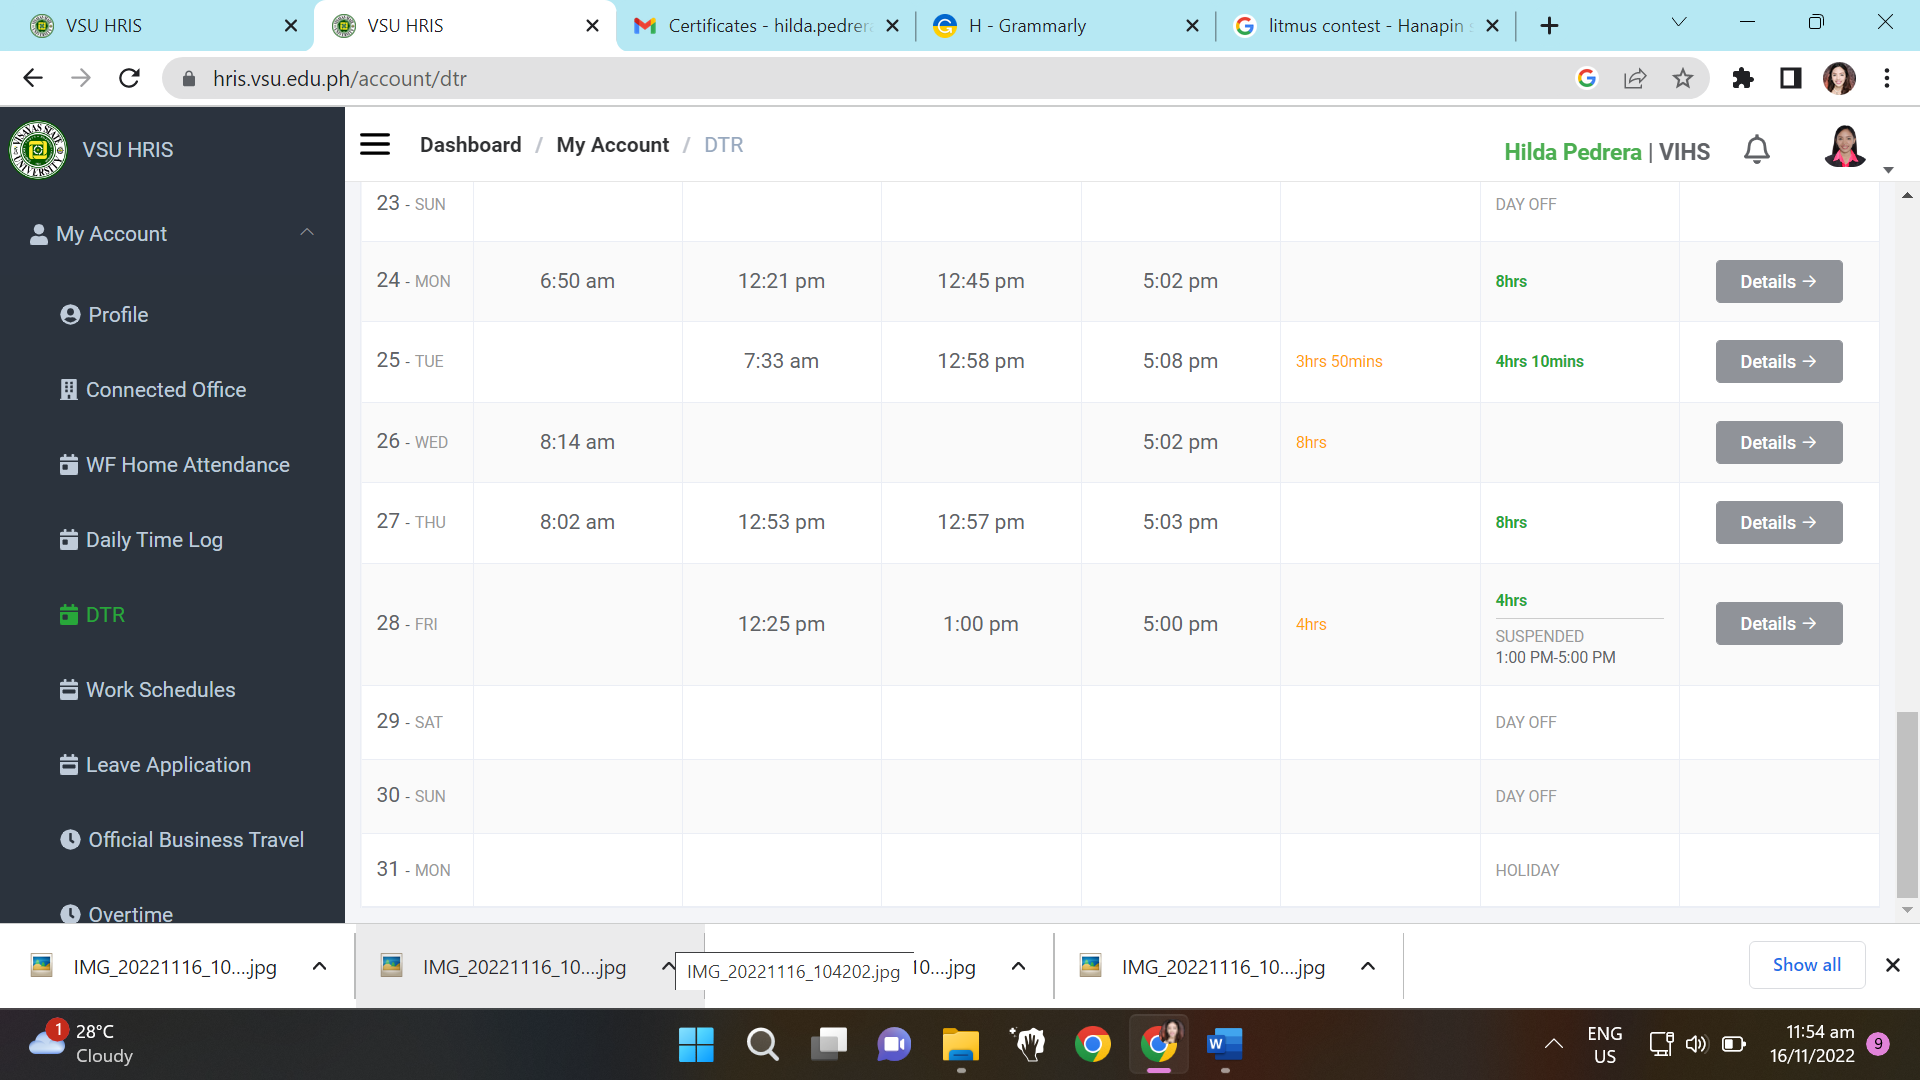The height and width of the screenshot is (1080, 1920).
Task: Collapse the My Account sidebar section
Action: tap(307, 233)
